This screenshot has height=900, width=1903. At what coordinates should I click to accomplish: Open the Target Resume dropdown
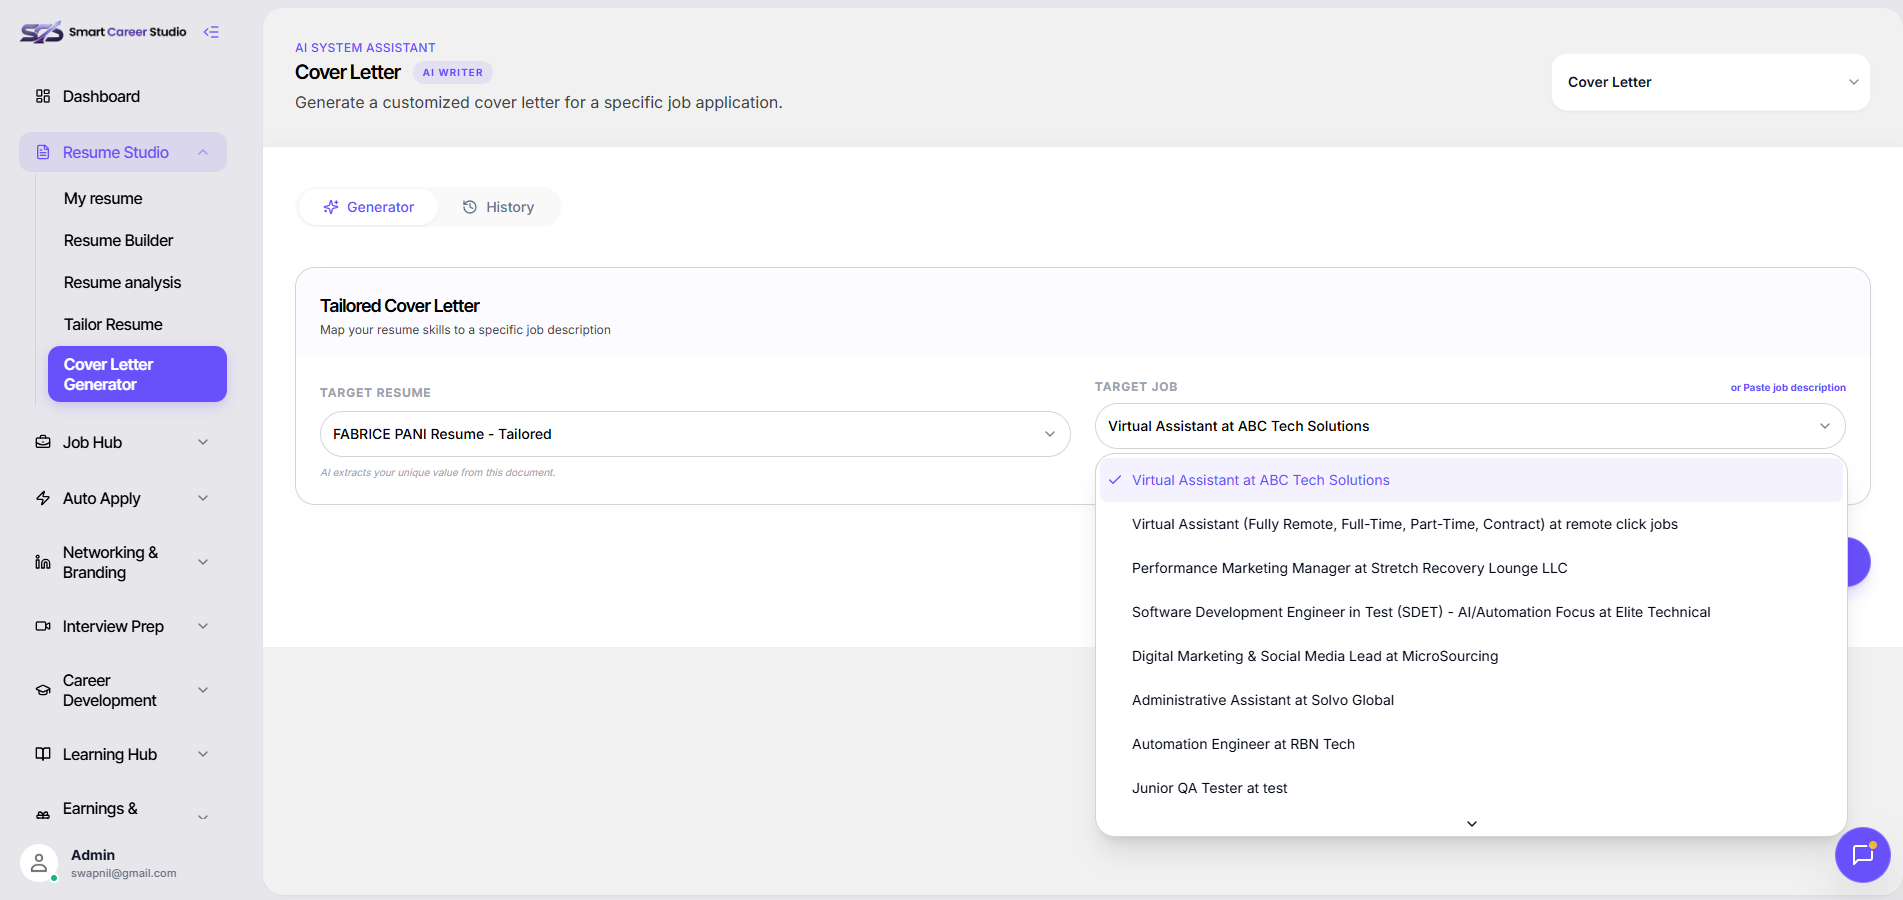(x=695, y=434)
